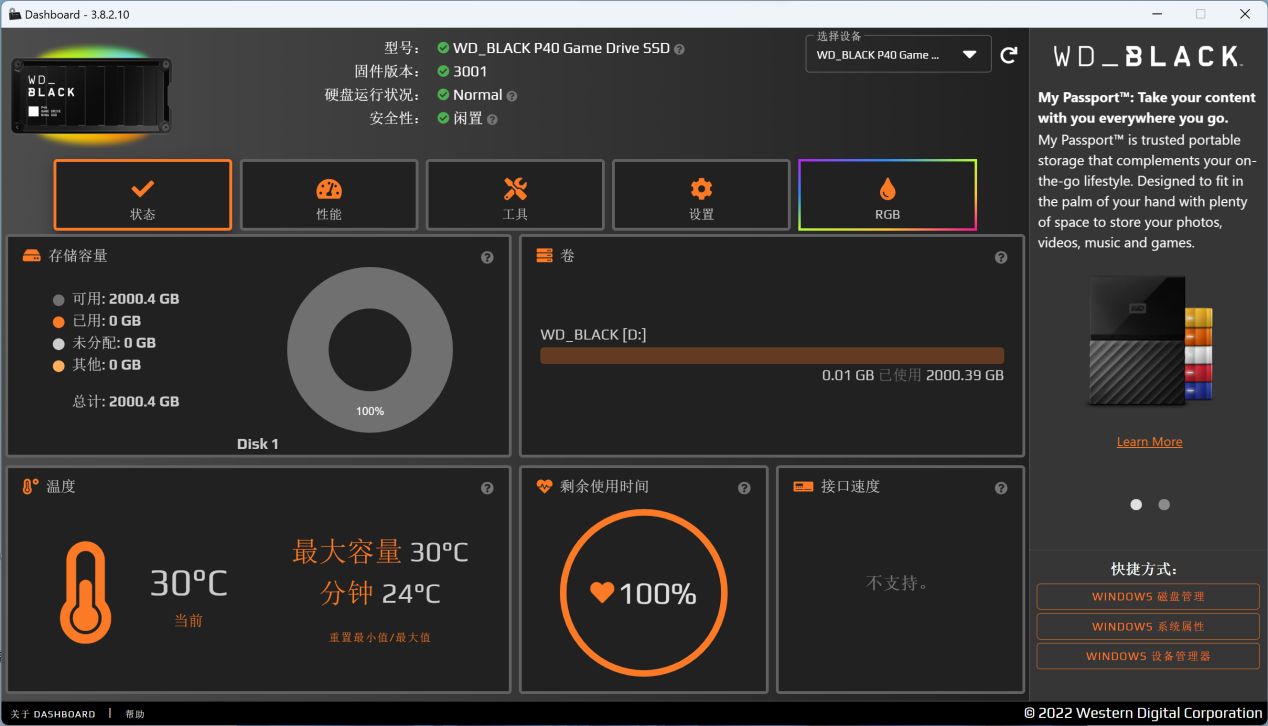The image size is (1268, 726).
Task: Click 帮助 help in footer
Action: (x=135, y=714)
